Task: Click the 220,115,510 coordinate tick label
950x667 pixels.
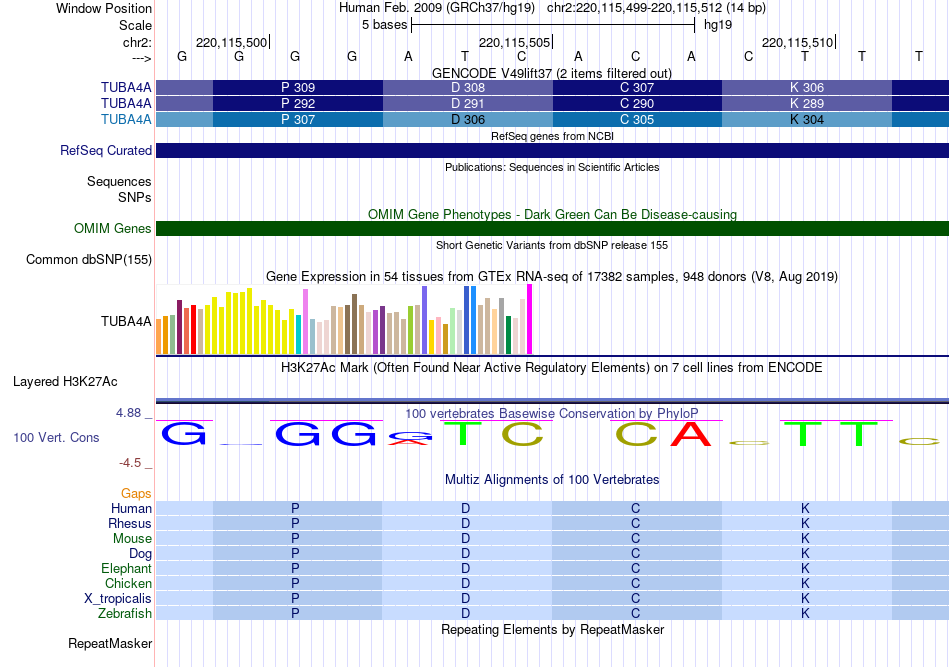Action: coord(797,42)
